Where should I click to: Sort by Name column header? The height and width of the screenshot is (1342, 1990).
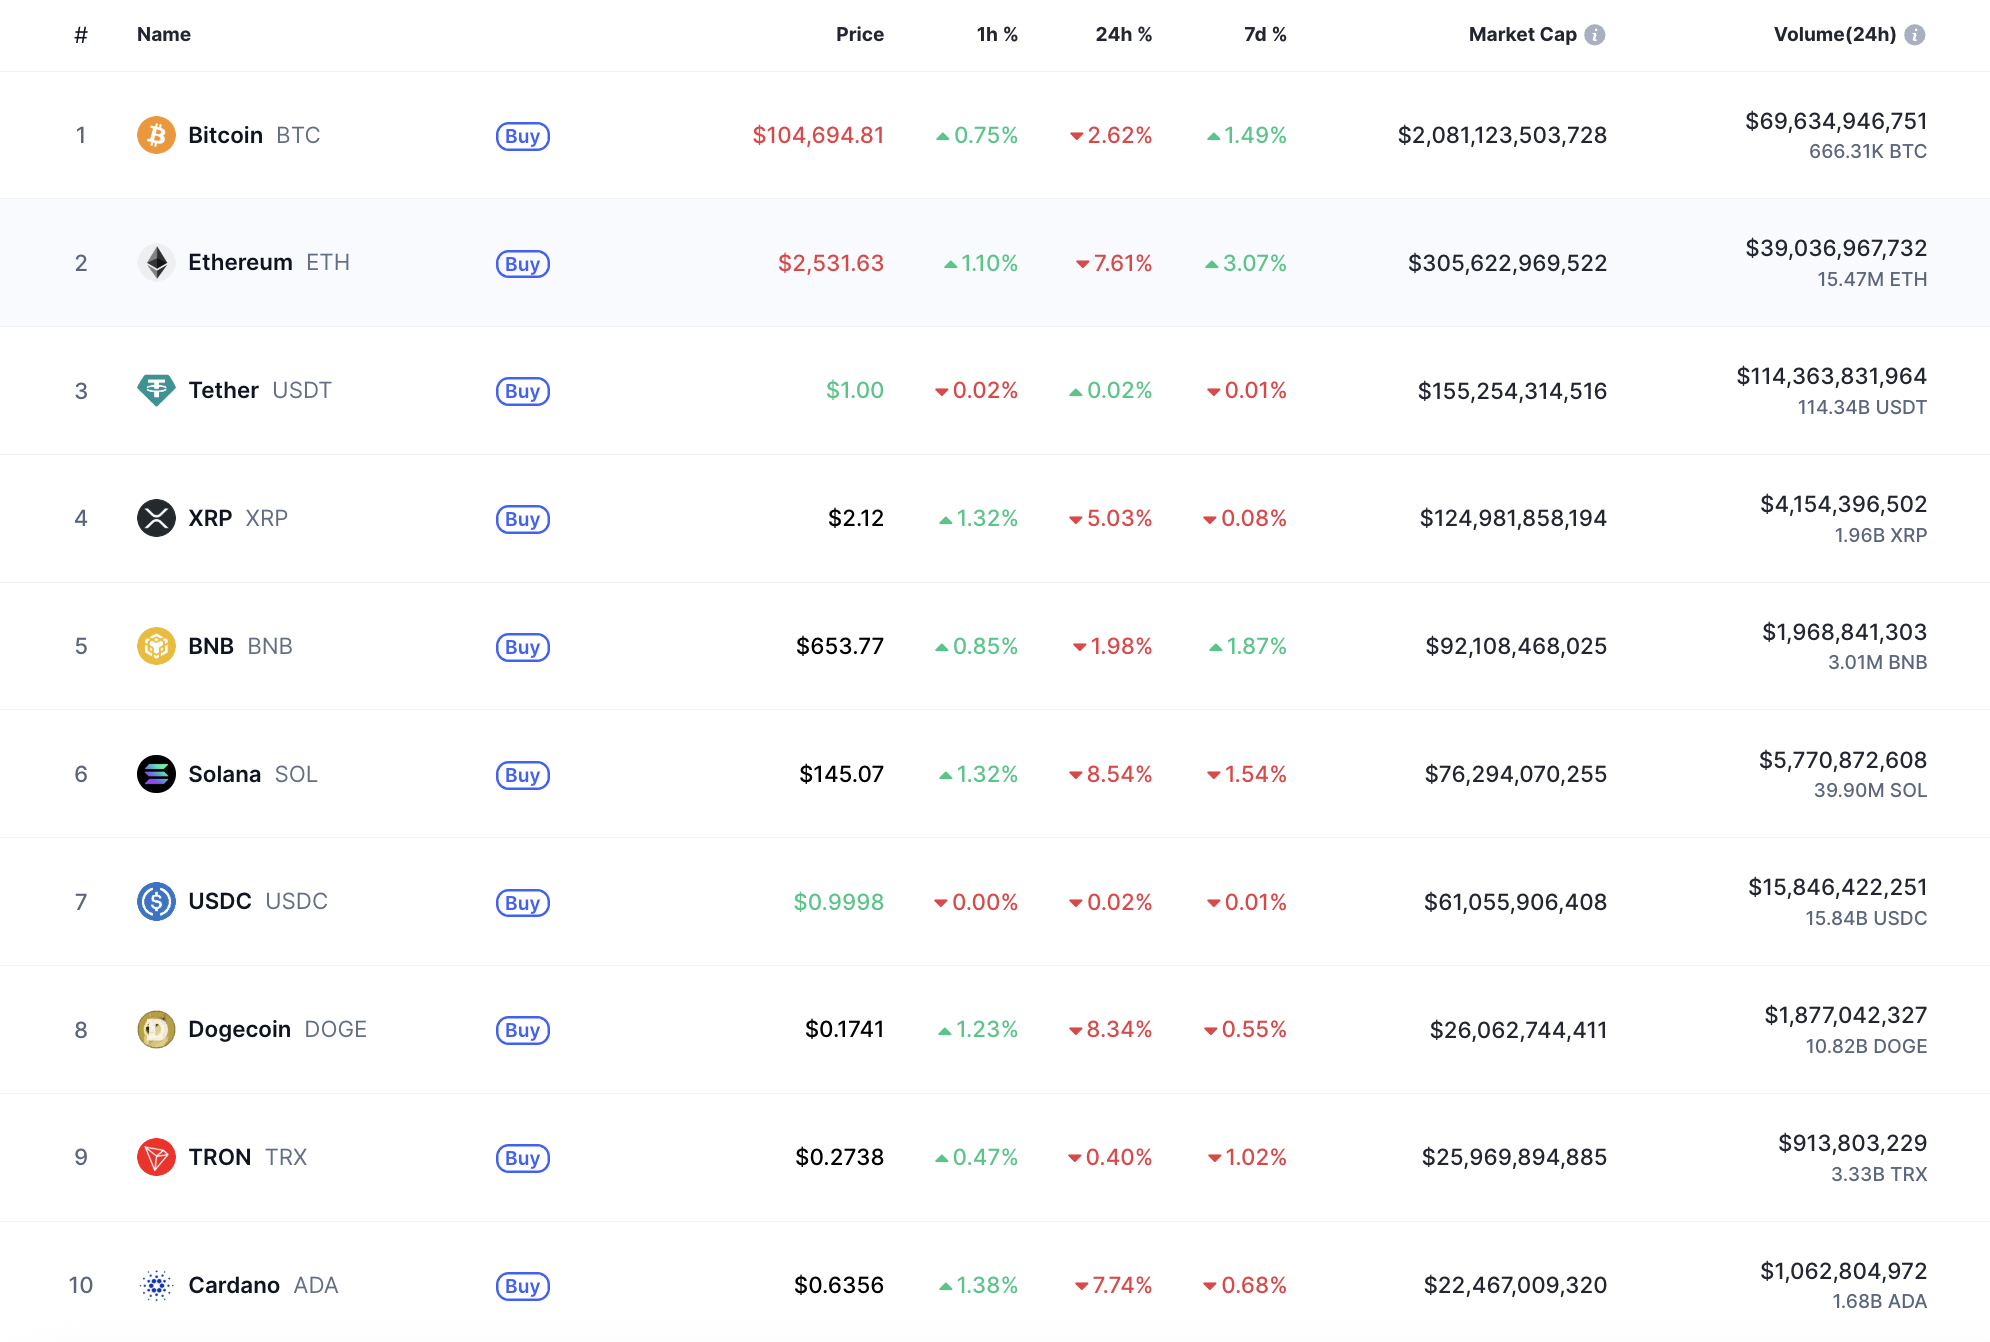(164, 35)
